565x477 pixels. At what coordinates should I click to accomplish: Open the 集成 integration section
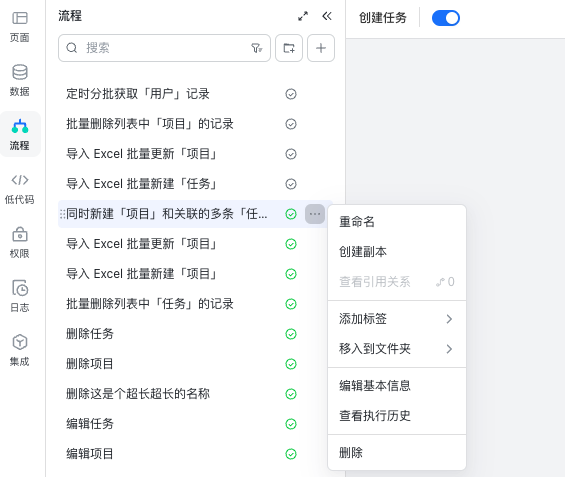click(19, 350)
